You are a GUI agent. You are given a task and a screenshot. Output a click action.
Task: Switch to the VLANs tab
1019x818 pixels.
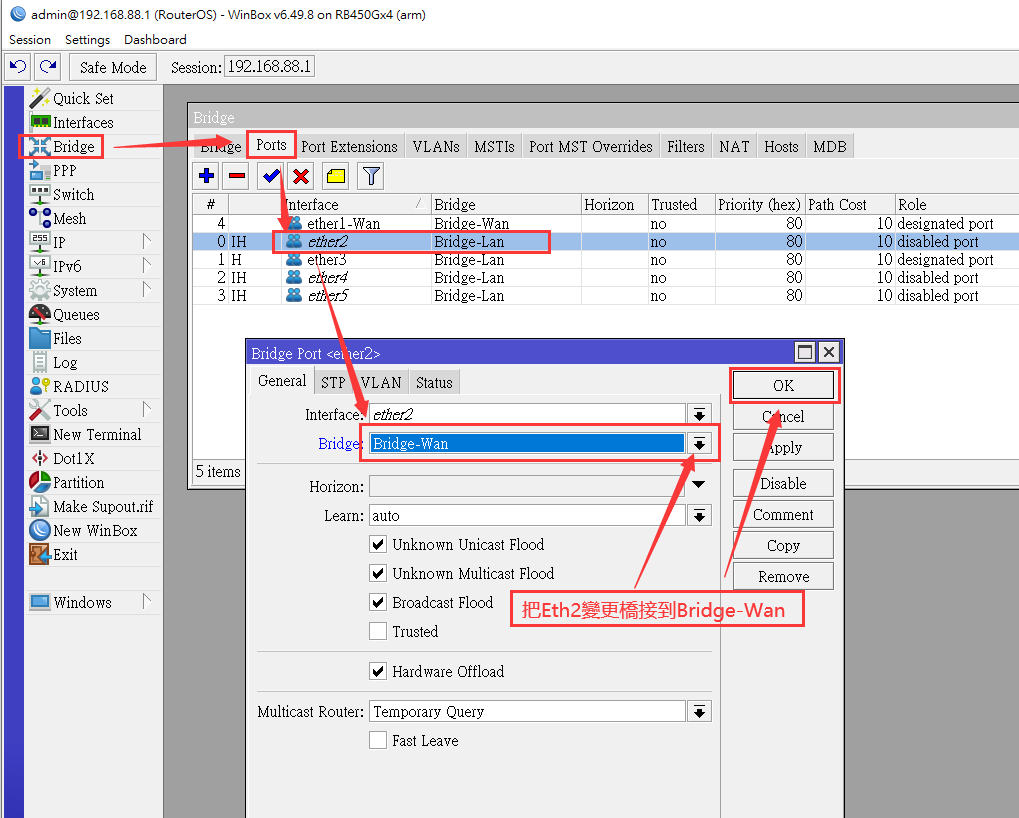(436, 147)
